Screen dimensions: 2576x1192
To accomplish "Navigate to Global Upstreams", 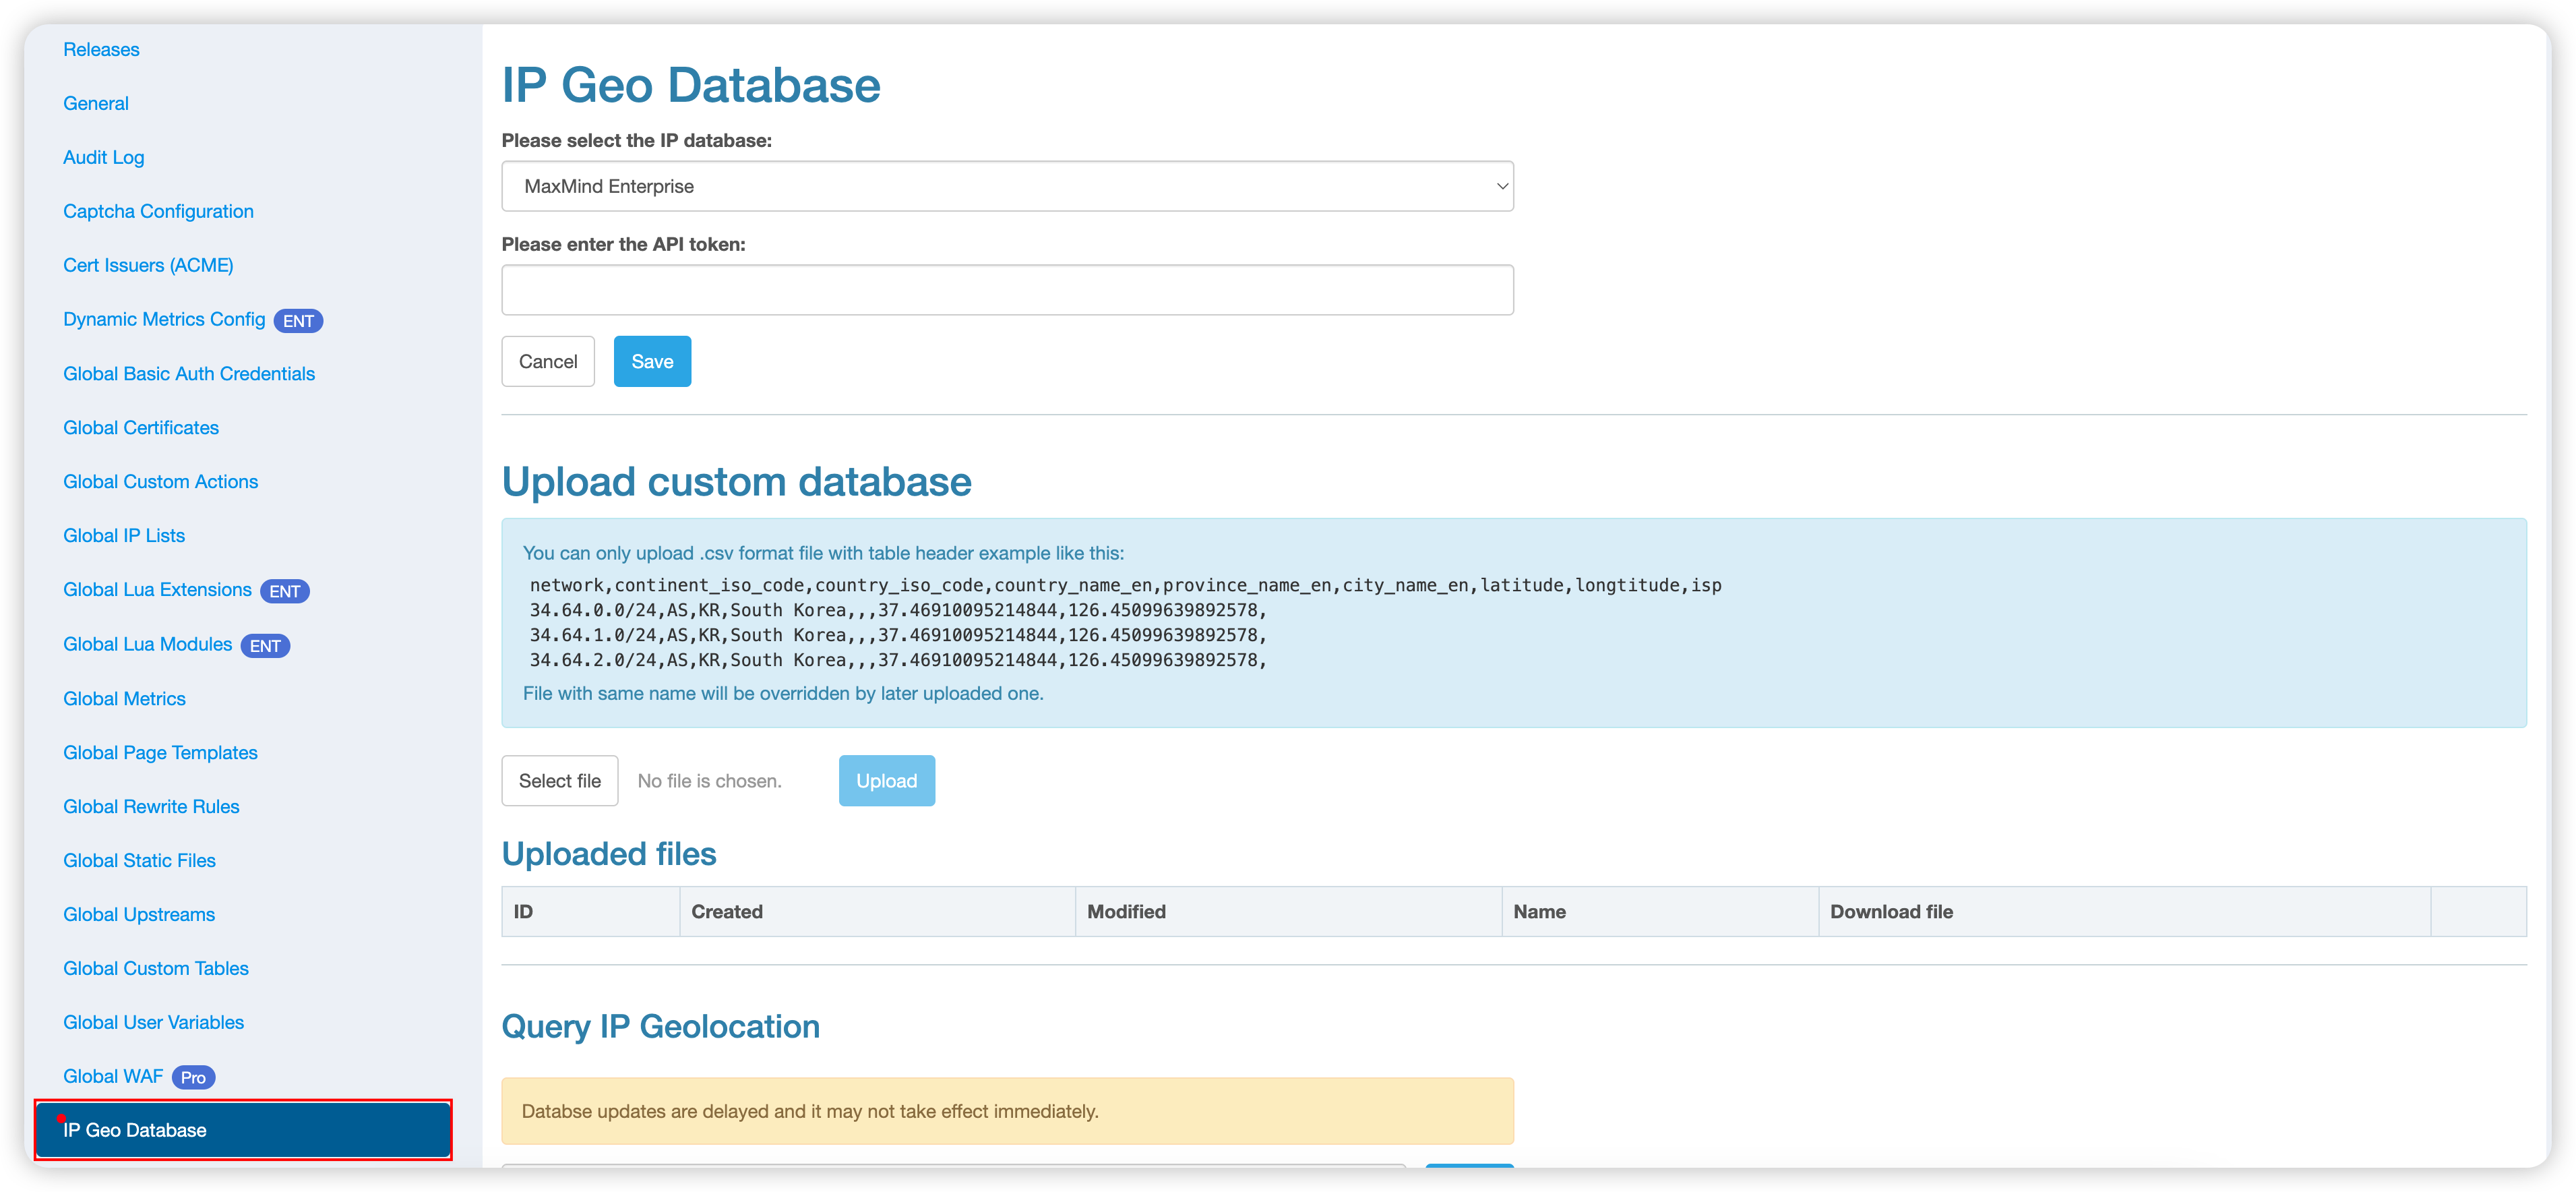I will [139, 914].
